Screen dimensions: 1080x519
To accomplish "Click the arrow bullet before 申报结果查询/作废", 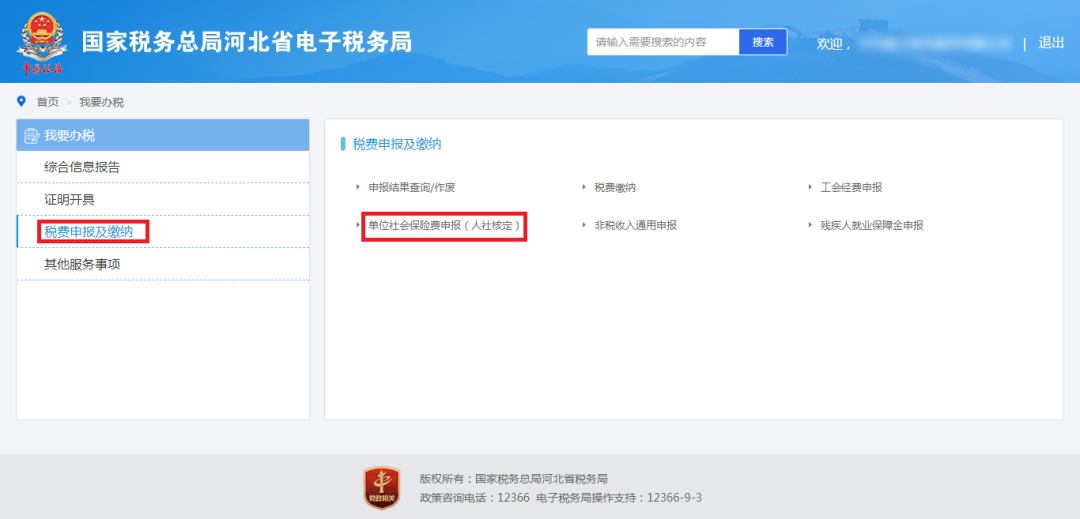I will pyautogui.click(x=357, y=186).
